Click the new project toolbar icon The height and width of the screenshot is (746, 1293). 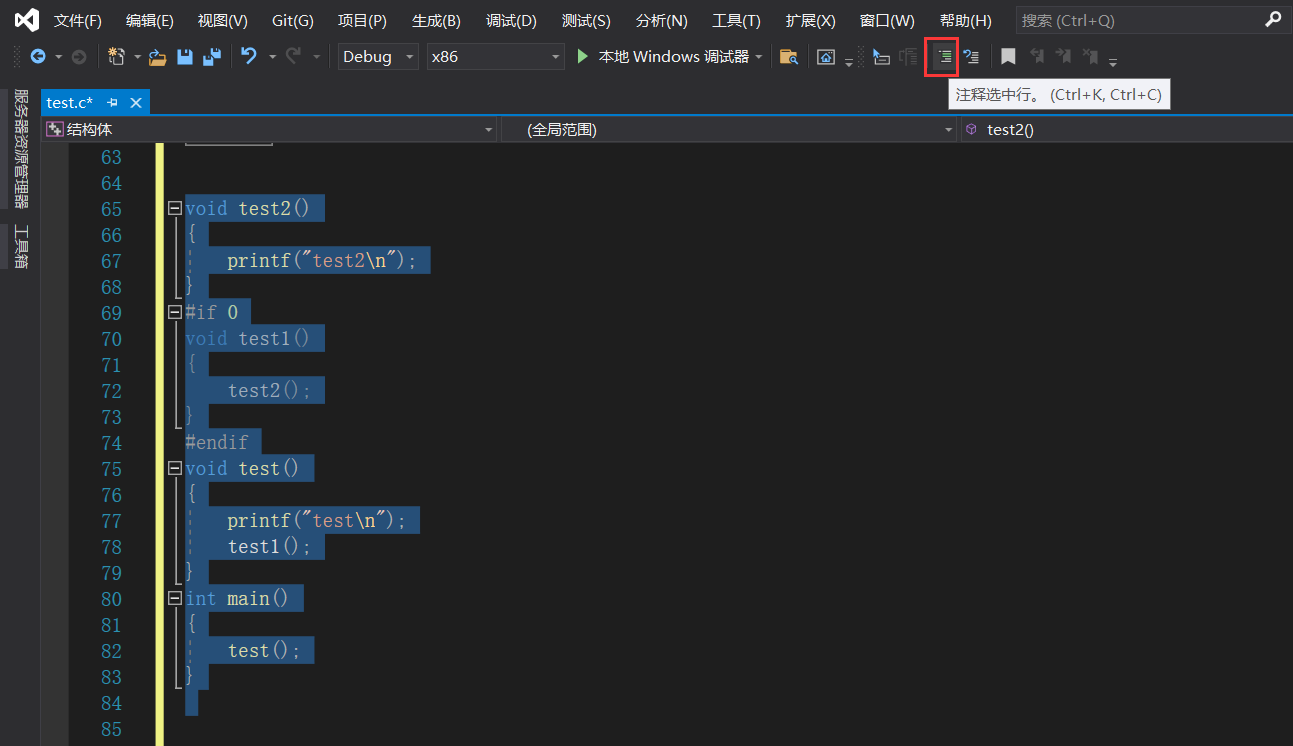[x=116, y=57]
